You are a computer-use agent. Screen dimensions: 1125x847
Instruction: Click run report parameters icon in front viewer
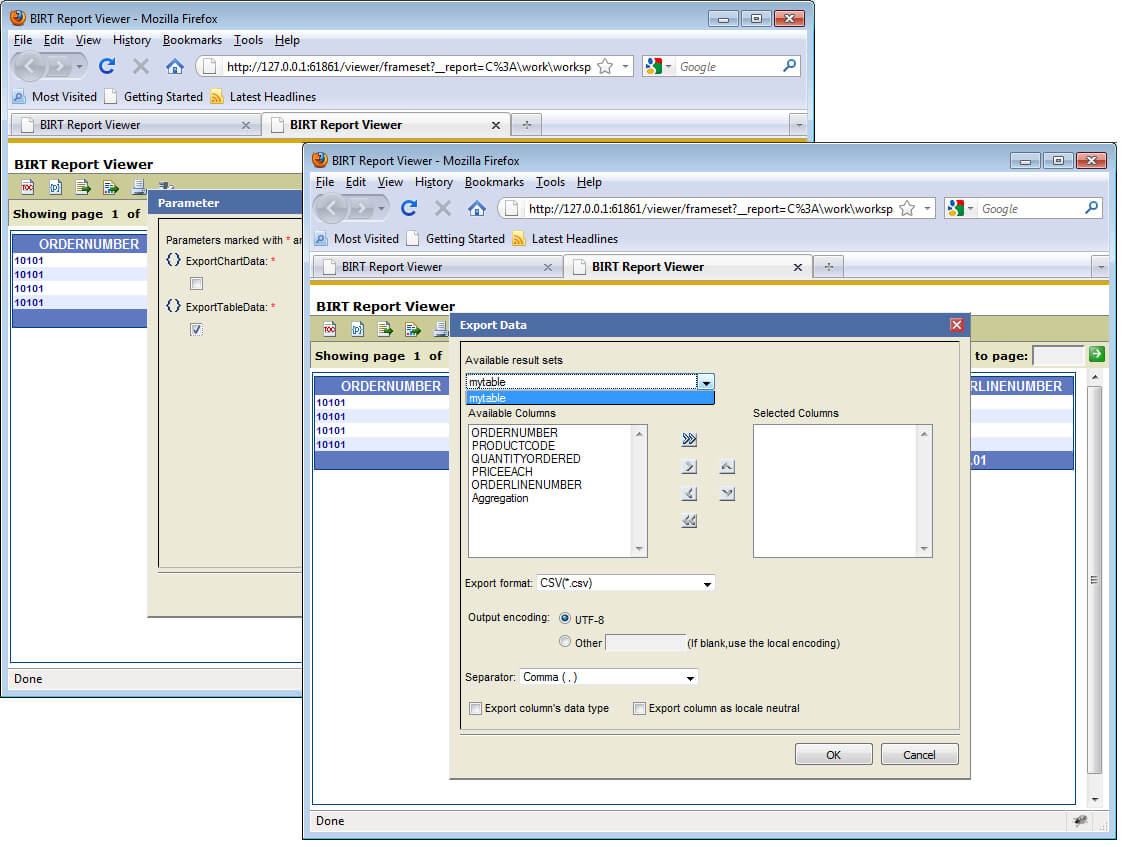[x=357, y=329]
